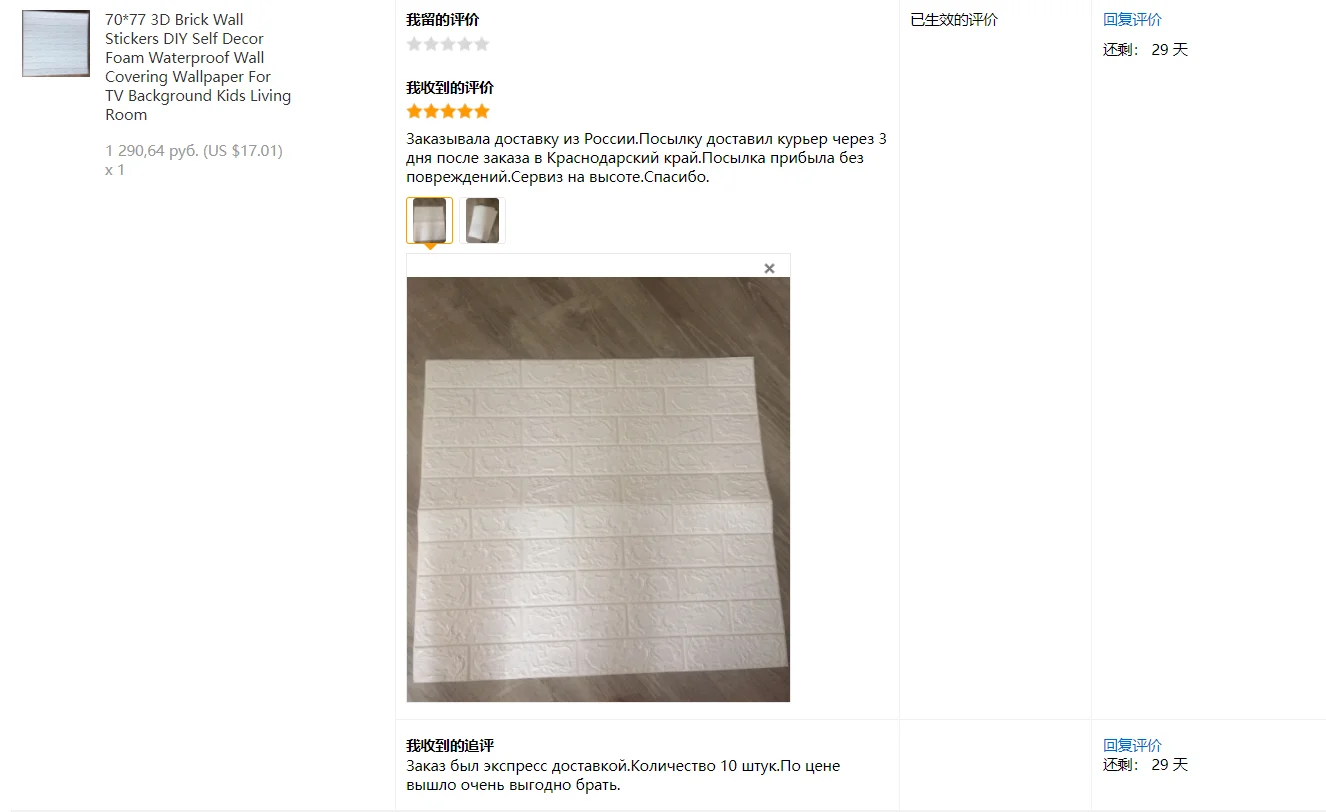The height and width of the screenshot is (812, 1326).
Task: Click the first orange star under 我收到的评价
Action: pos(415,111)
